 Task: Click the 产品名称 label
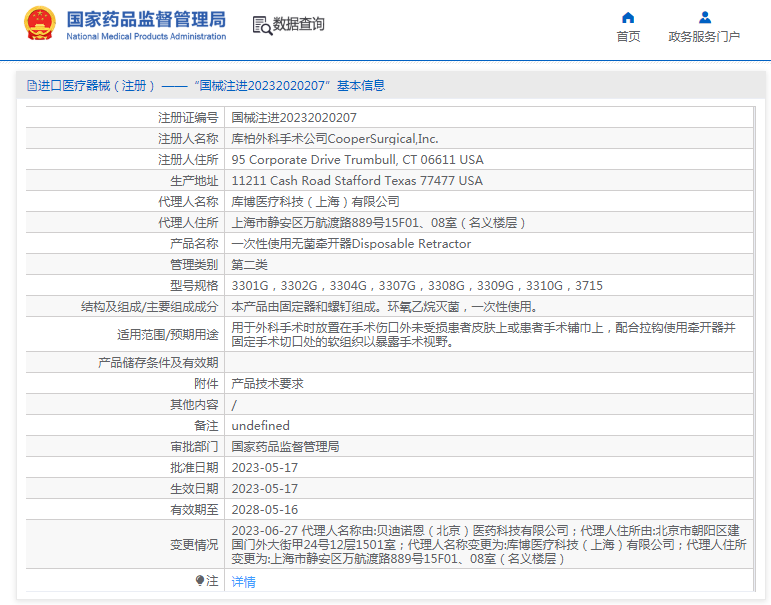194,244
